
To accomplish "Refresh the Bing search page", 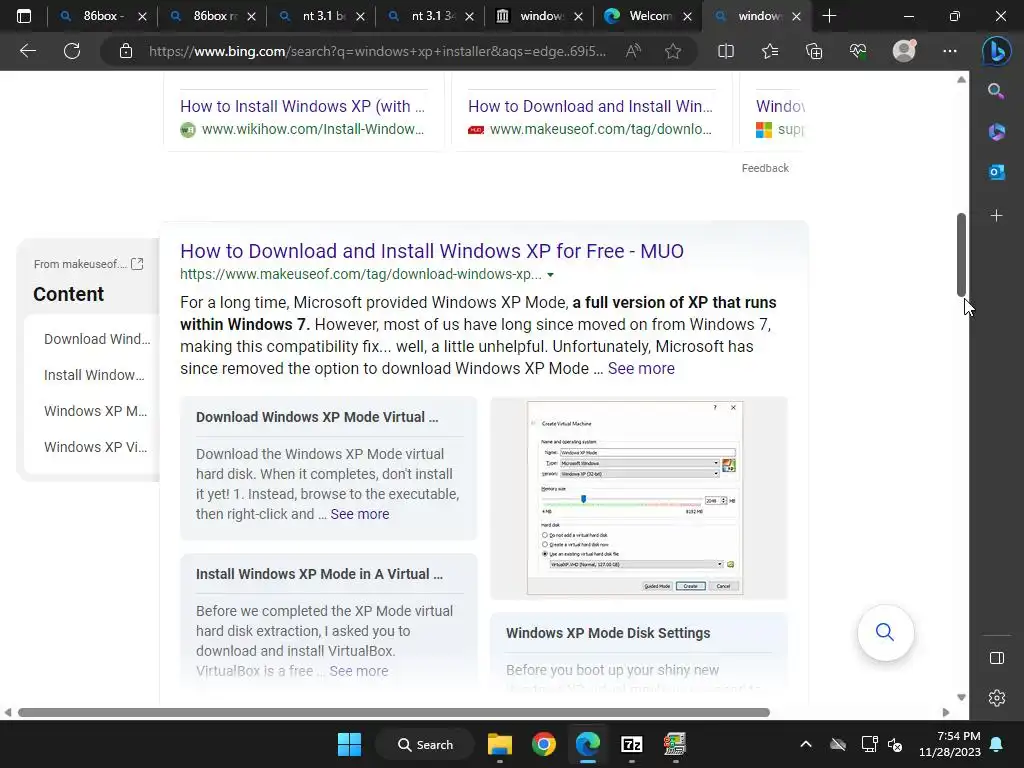I will tap(72, 51).
